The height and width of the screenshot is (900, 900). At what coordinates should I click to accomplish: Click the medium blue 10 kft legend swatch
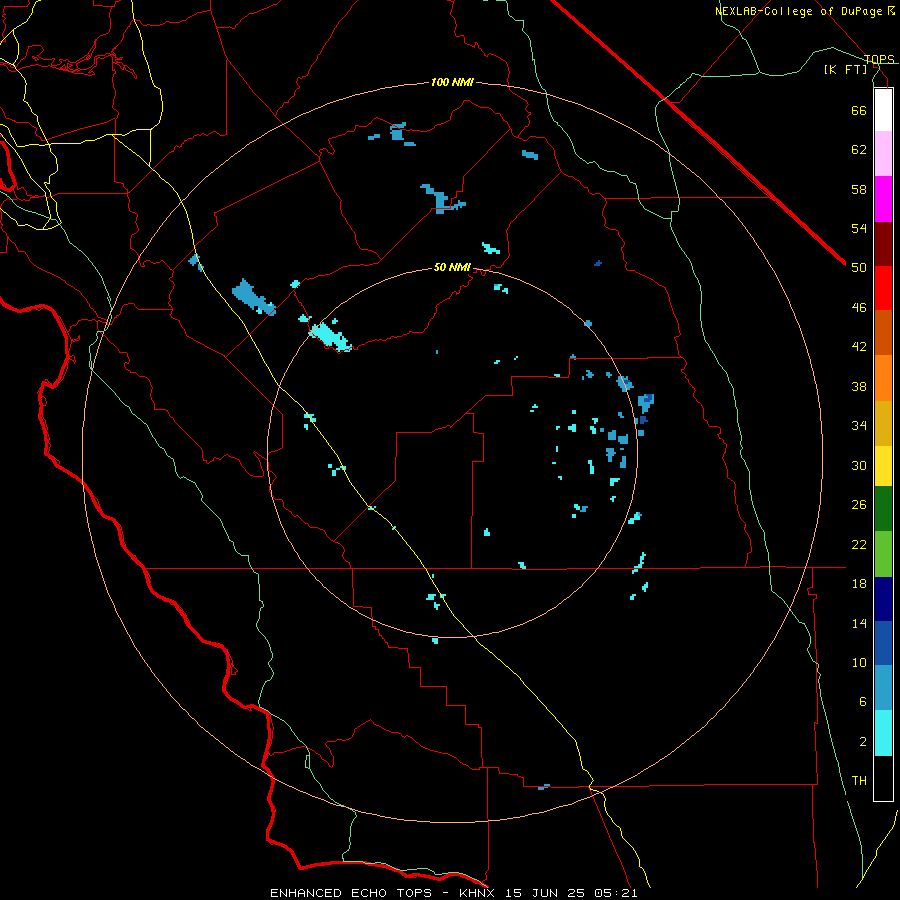pyautogui.click(x=883, y=643)
